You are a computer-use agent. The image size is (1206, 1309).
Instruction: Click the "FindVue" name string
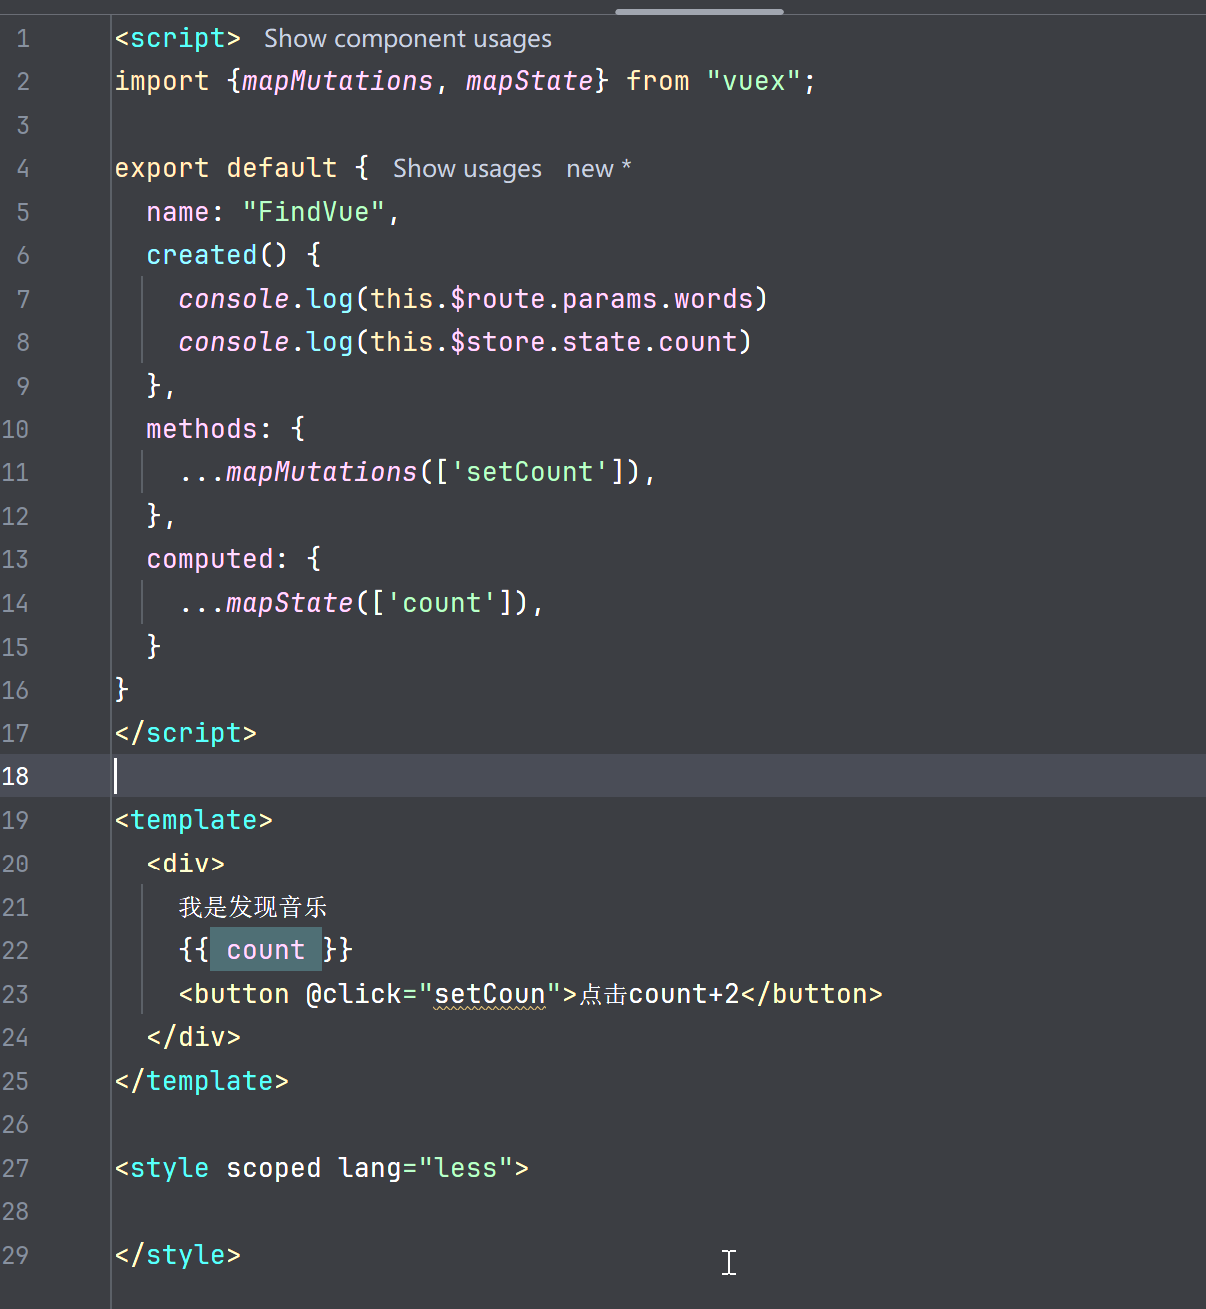(x=314, y=212)
